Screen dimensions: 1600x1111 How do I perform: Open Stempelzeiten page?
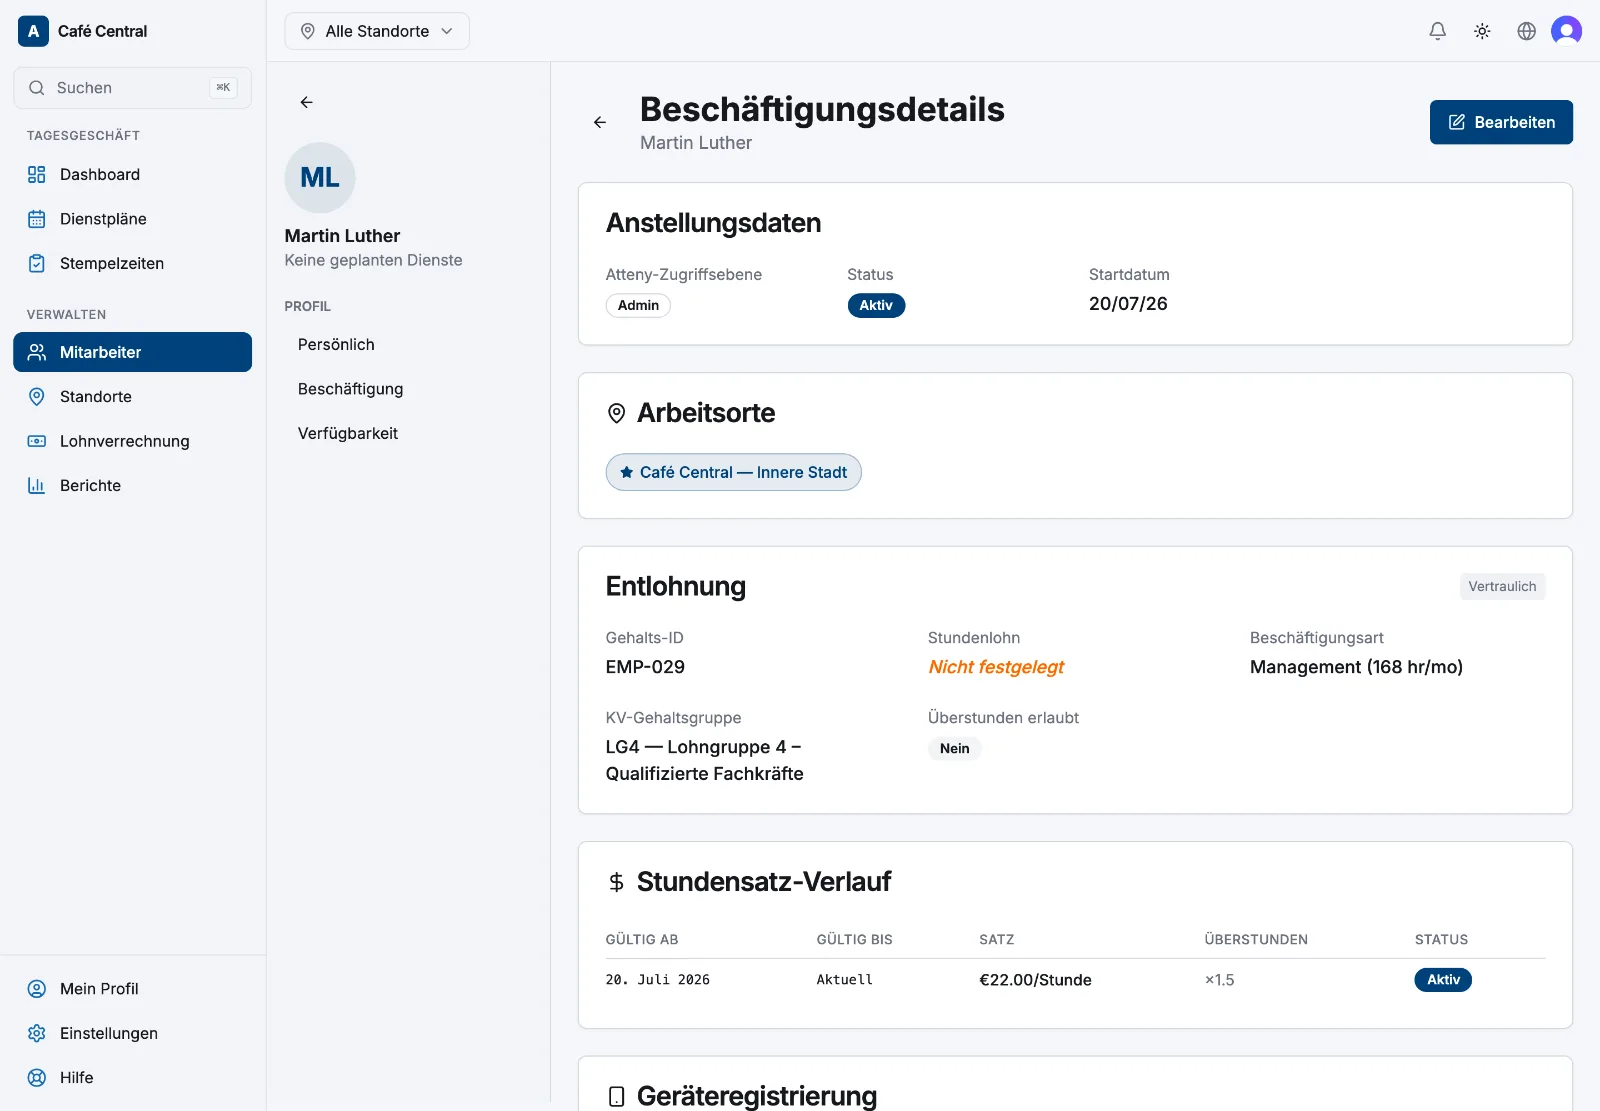(x=132, y=263)
